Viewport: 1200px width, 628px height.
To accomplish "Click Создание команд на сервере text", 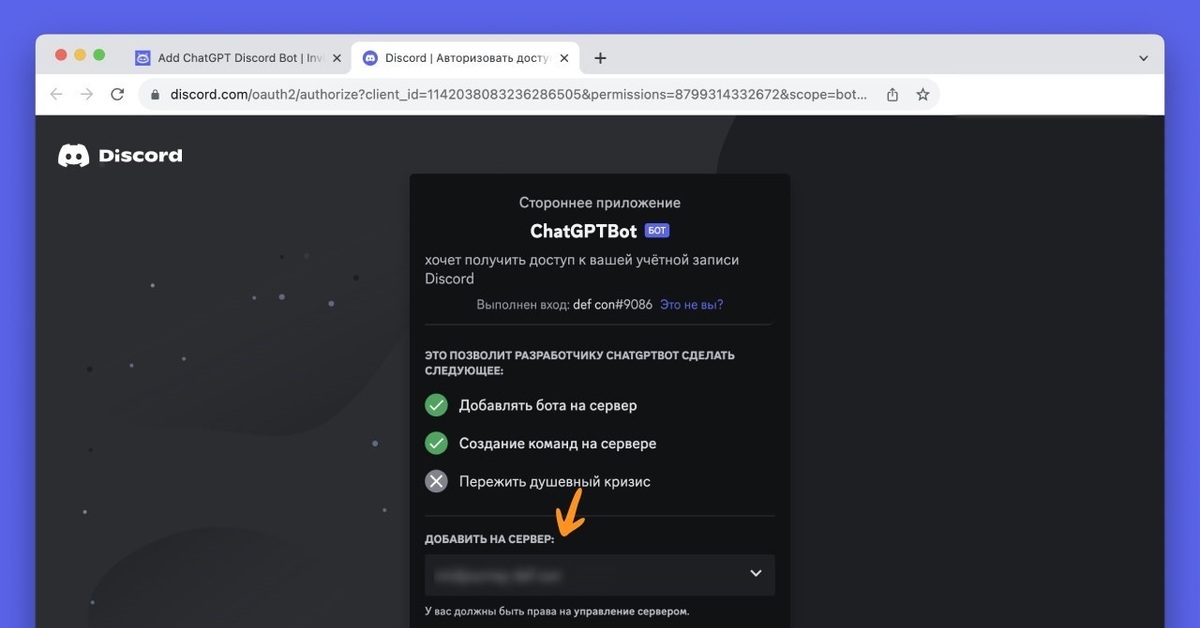I will (558, 443).
